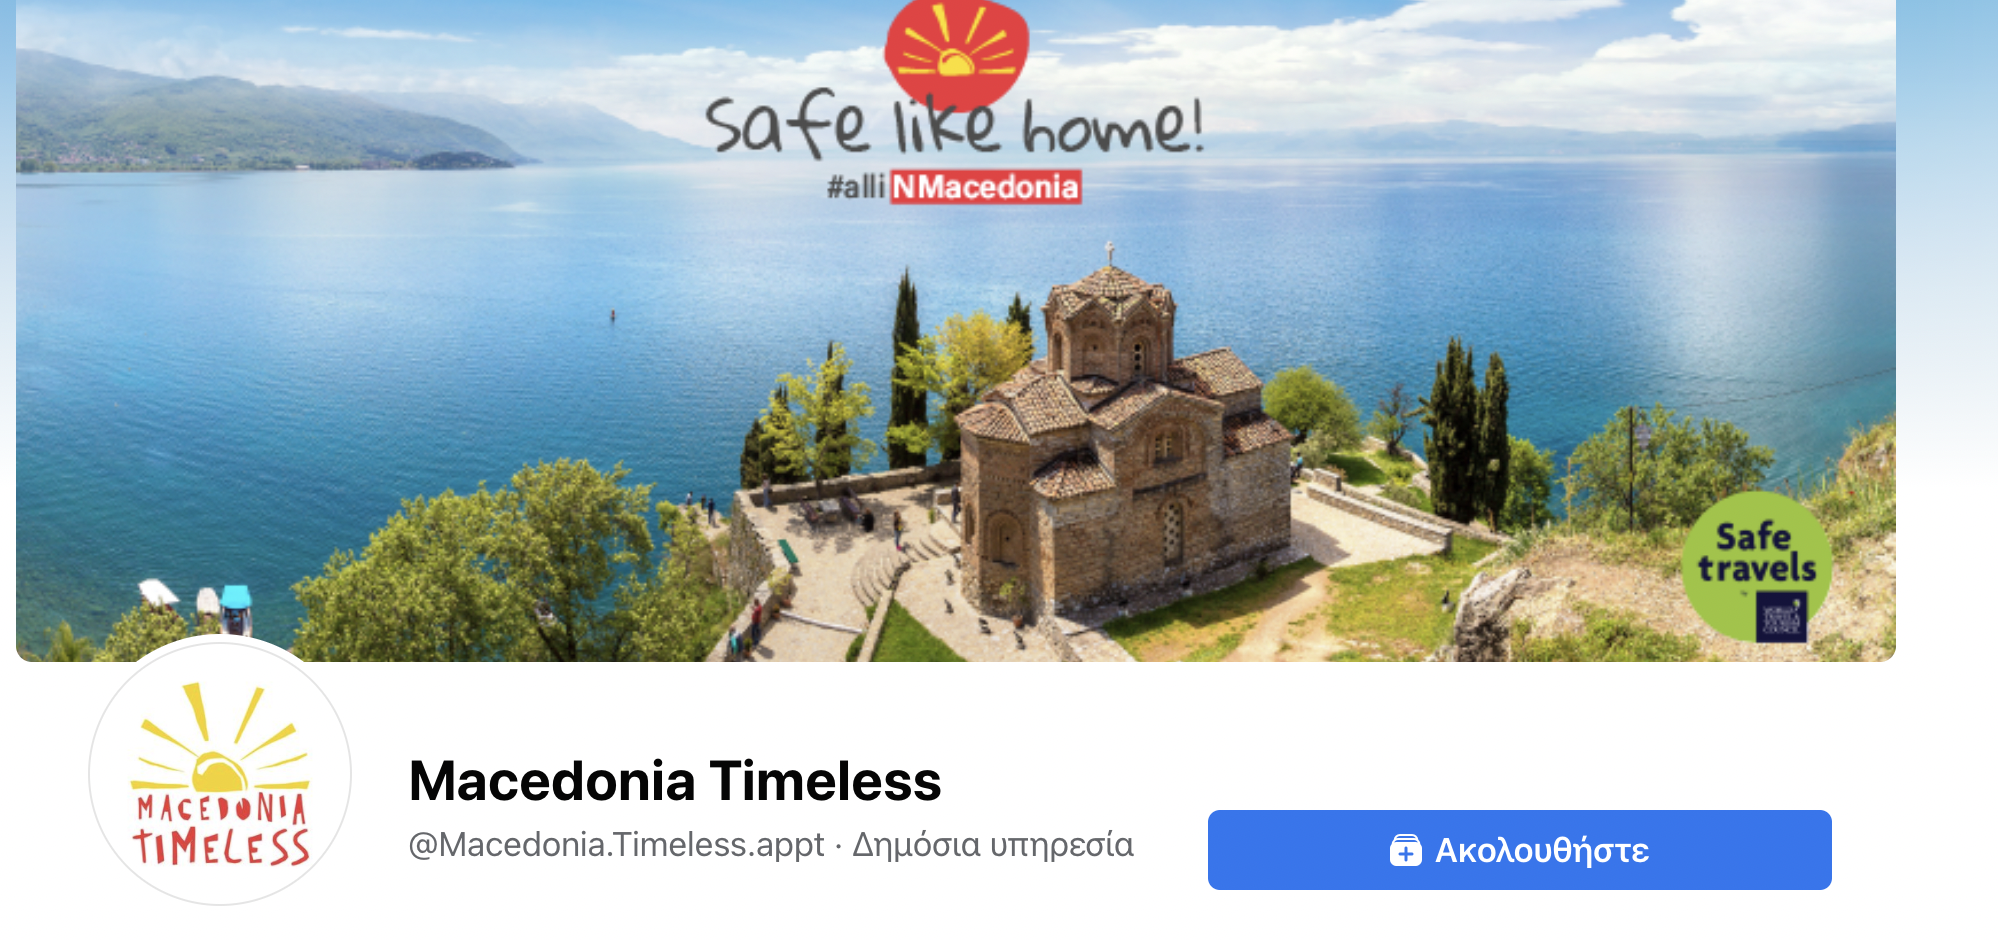The height and width of the screenshot is (940, 1998).
Task: Click the Ακολουθήστε follow button
Action: click(x=1519, y=850)
